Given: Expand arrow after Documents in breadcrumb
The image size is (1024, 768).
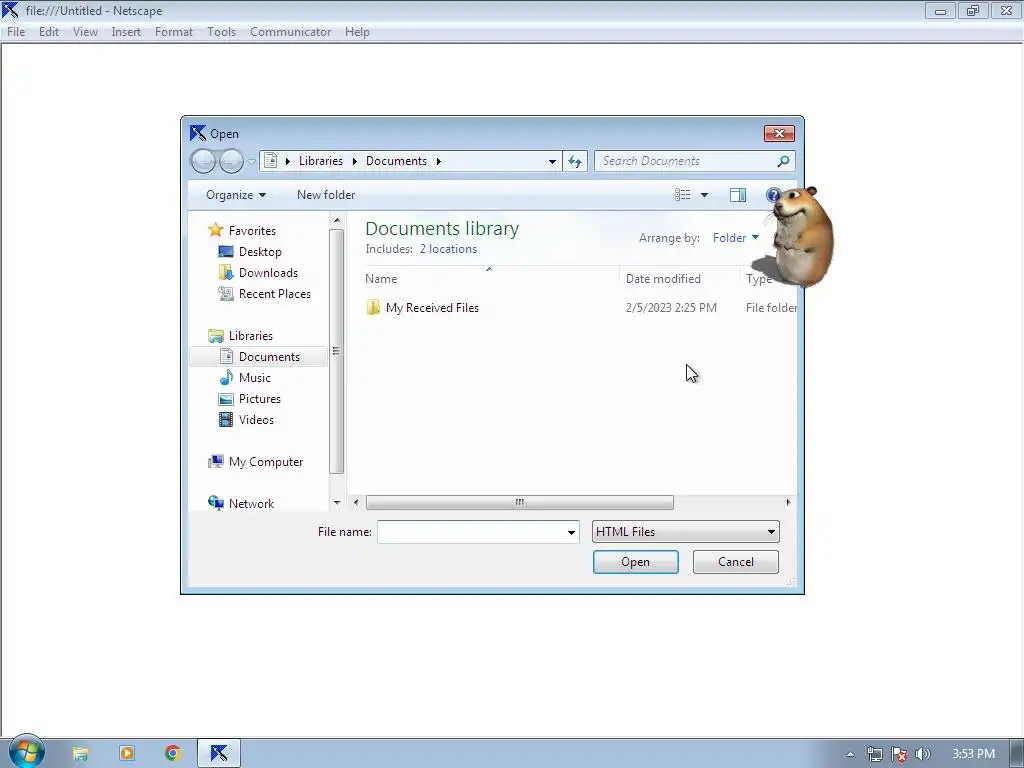Looking at the screenshot, I should click(439, 161).
